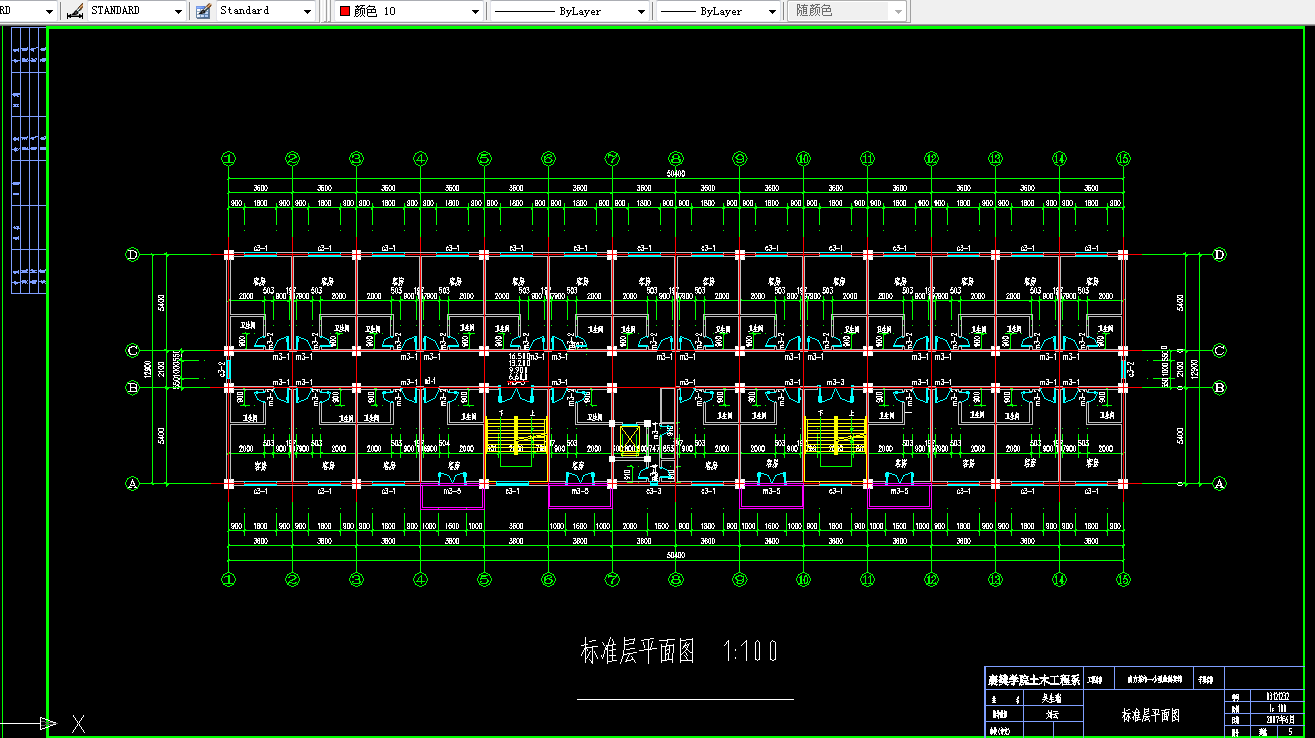Select the drawing title 标准层平面图 1:100
The image size is (1315, 738).
click(679, 653)
